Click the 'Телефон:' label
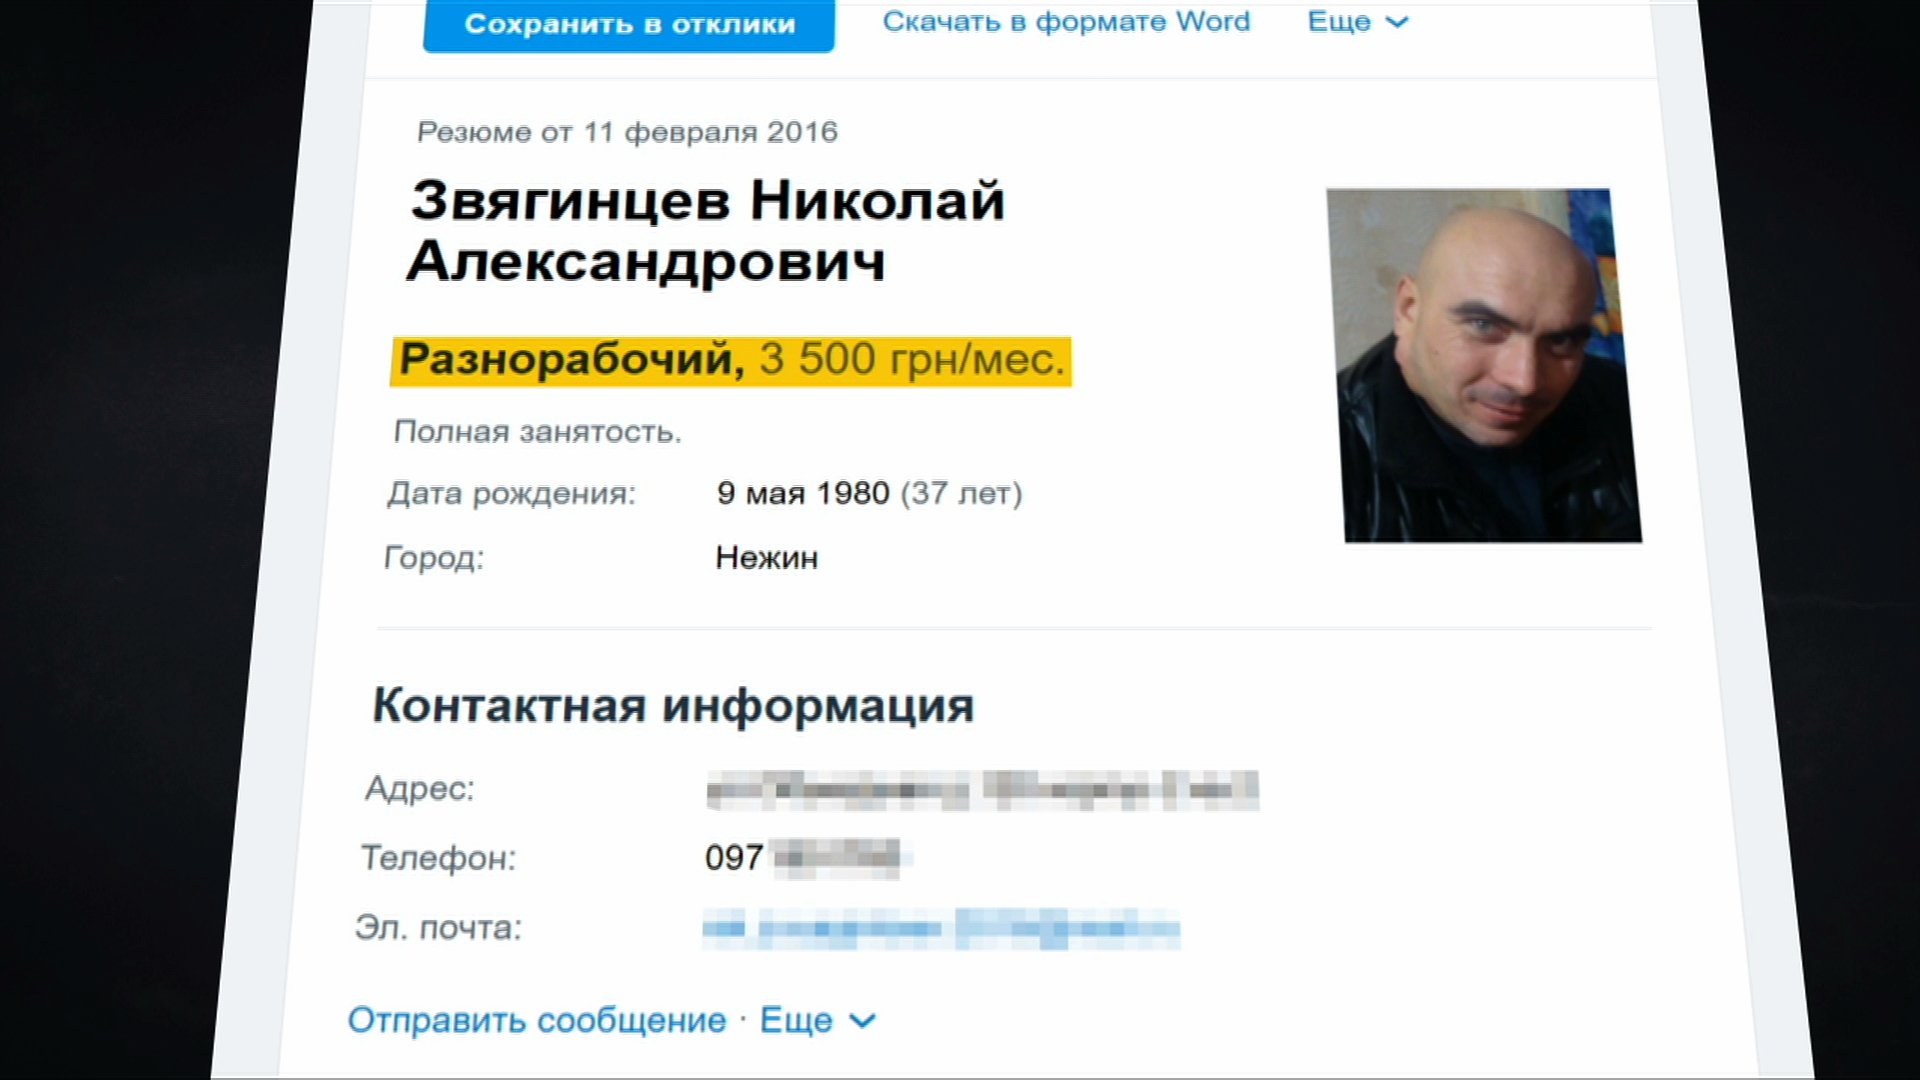Image resolution: width=1920 pixels, height=1080 pixels. click(438, 858)
